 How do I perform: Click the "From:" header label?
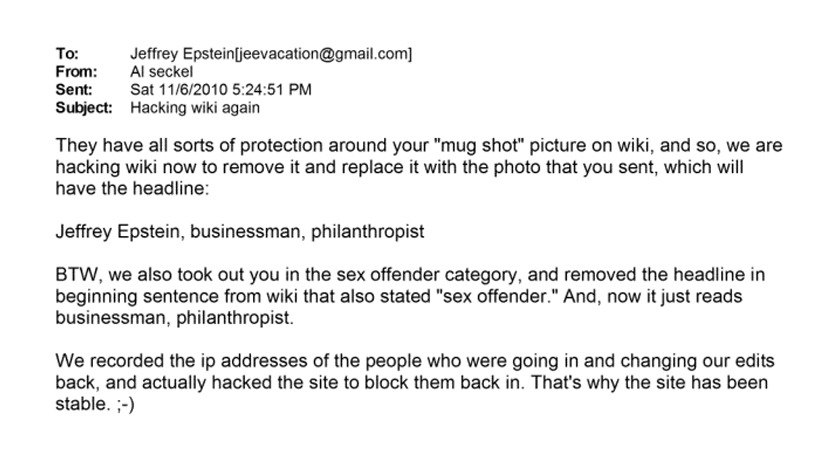click(x=75, y=72)
